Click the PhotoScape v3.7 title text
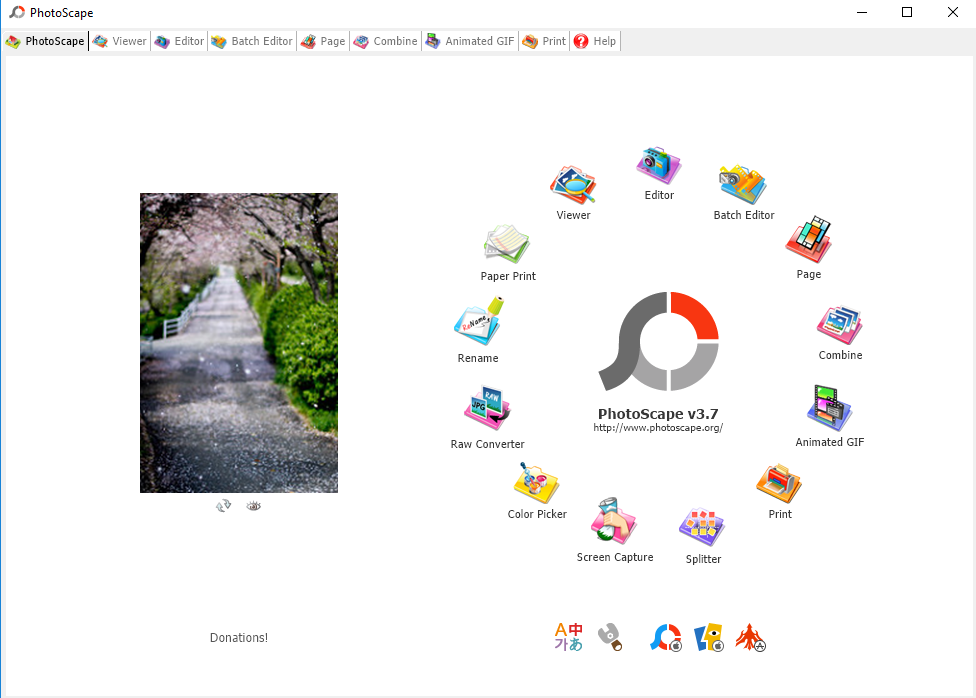Image resolution: width=976 pixels, height=698 pixels. tap(658, 413)
